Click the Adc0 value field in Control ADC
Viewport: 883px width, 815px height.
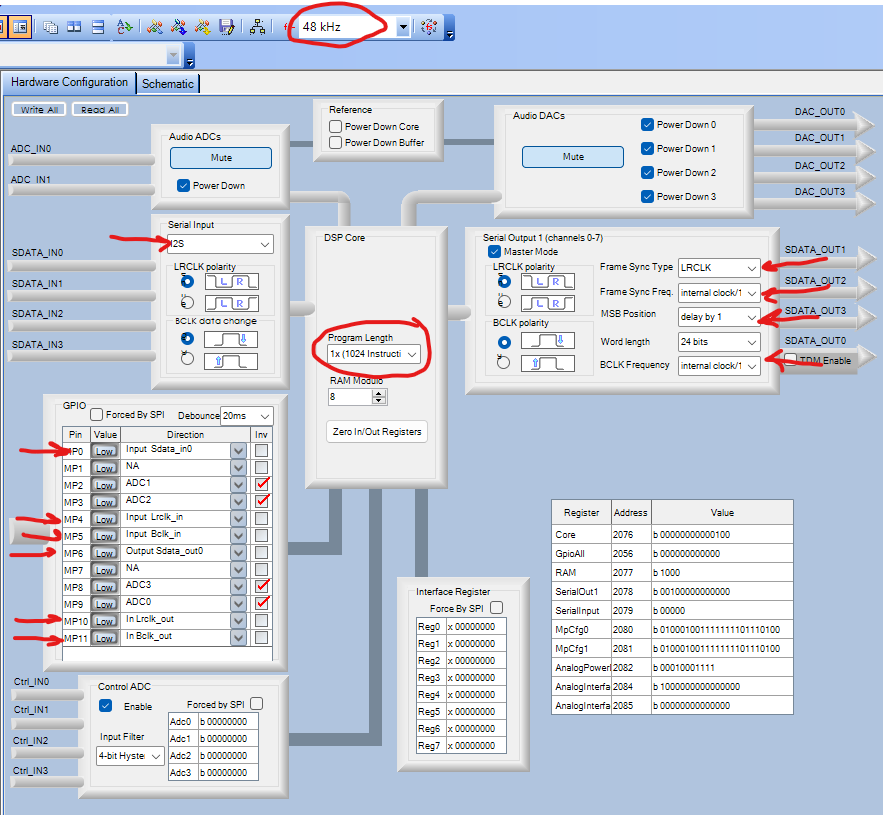pos(229,722)
